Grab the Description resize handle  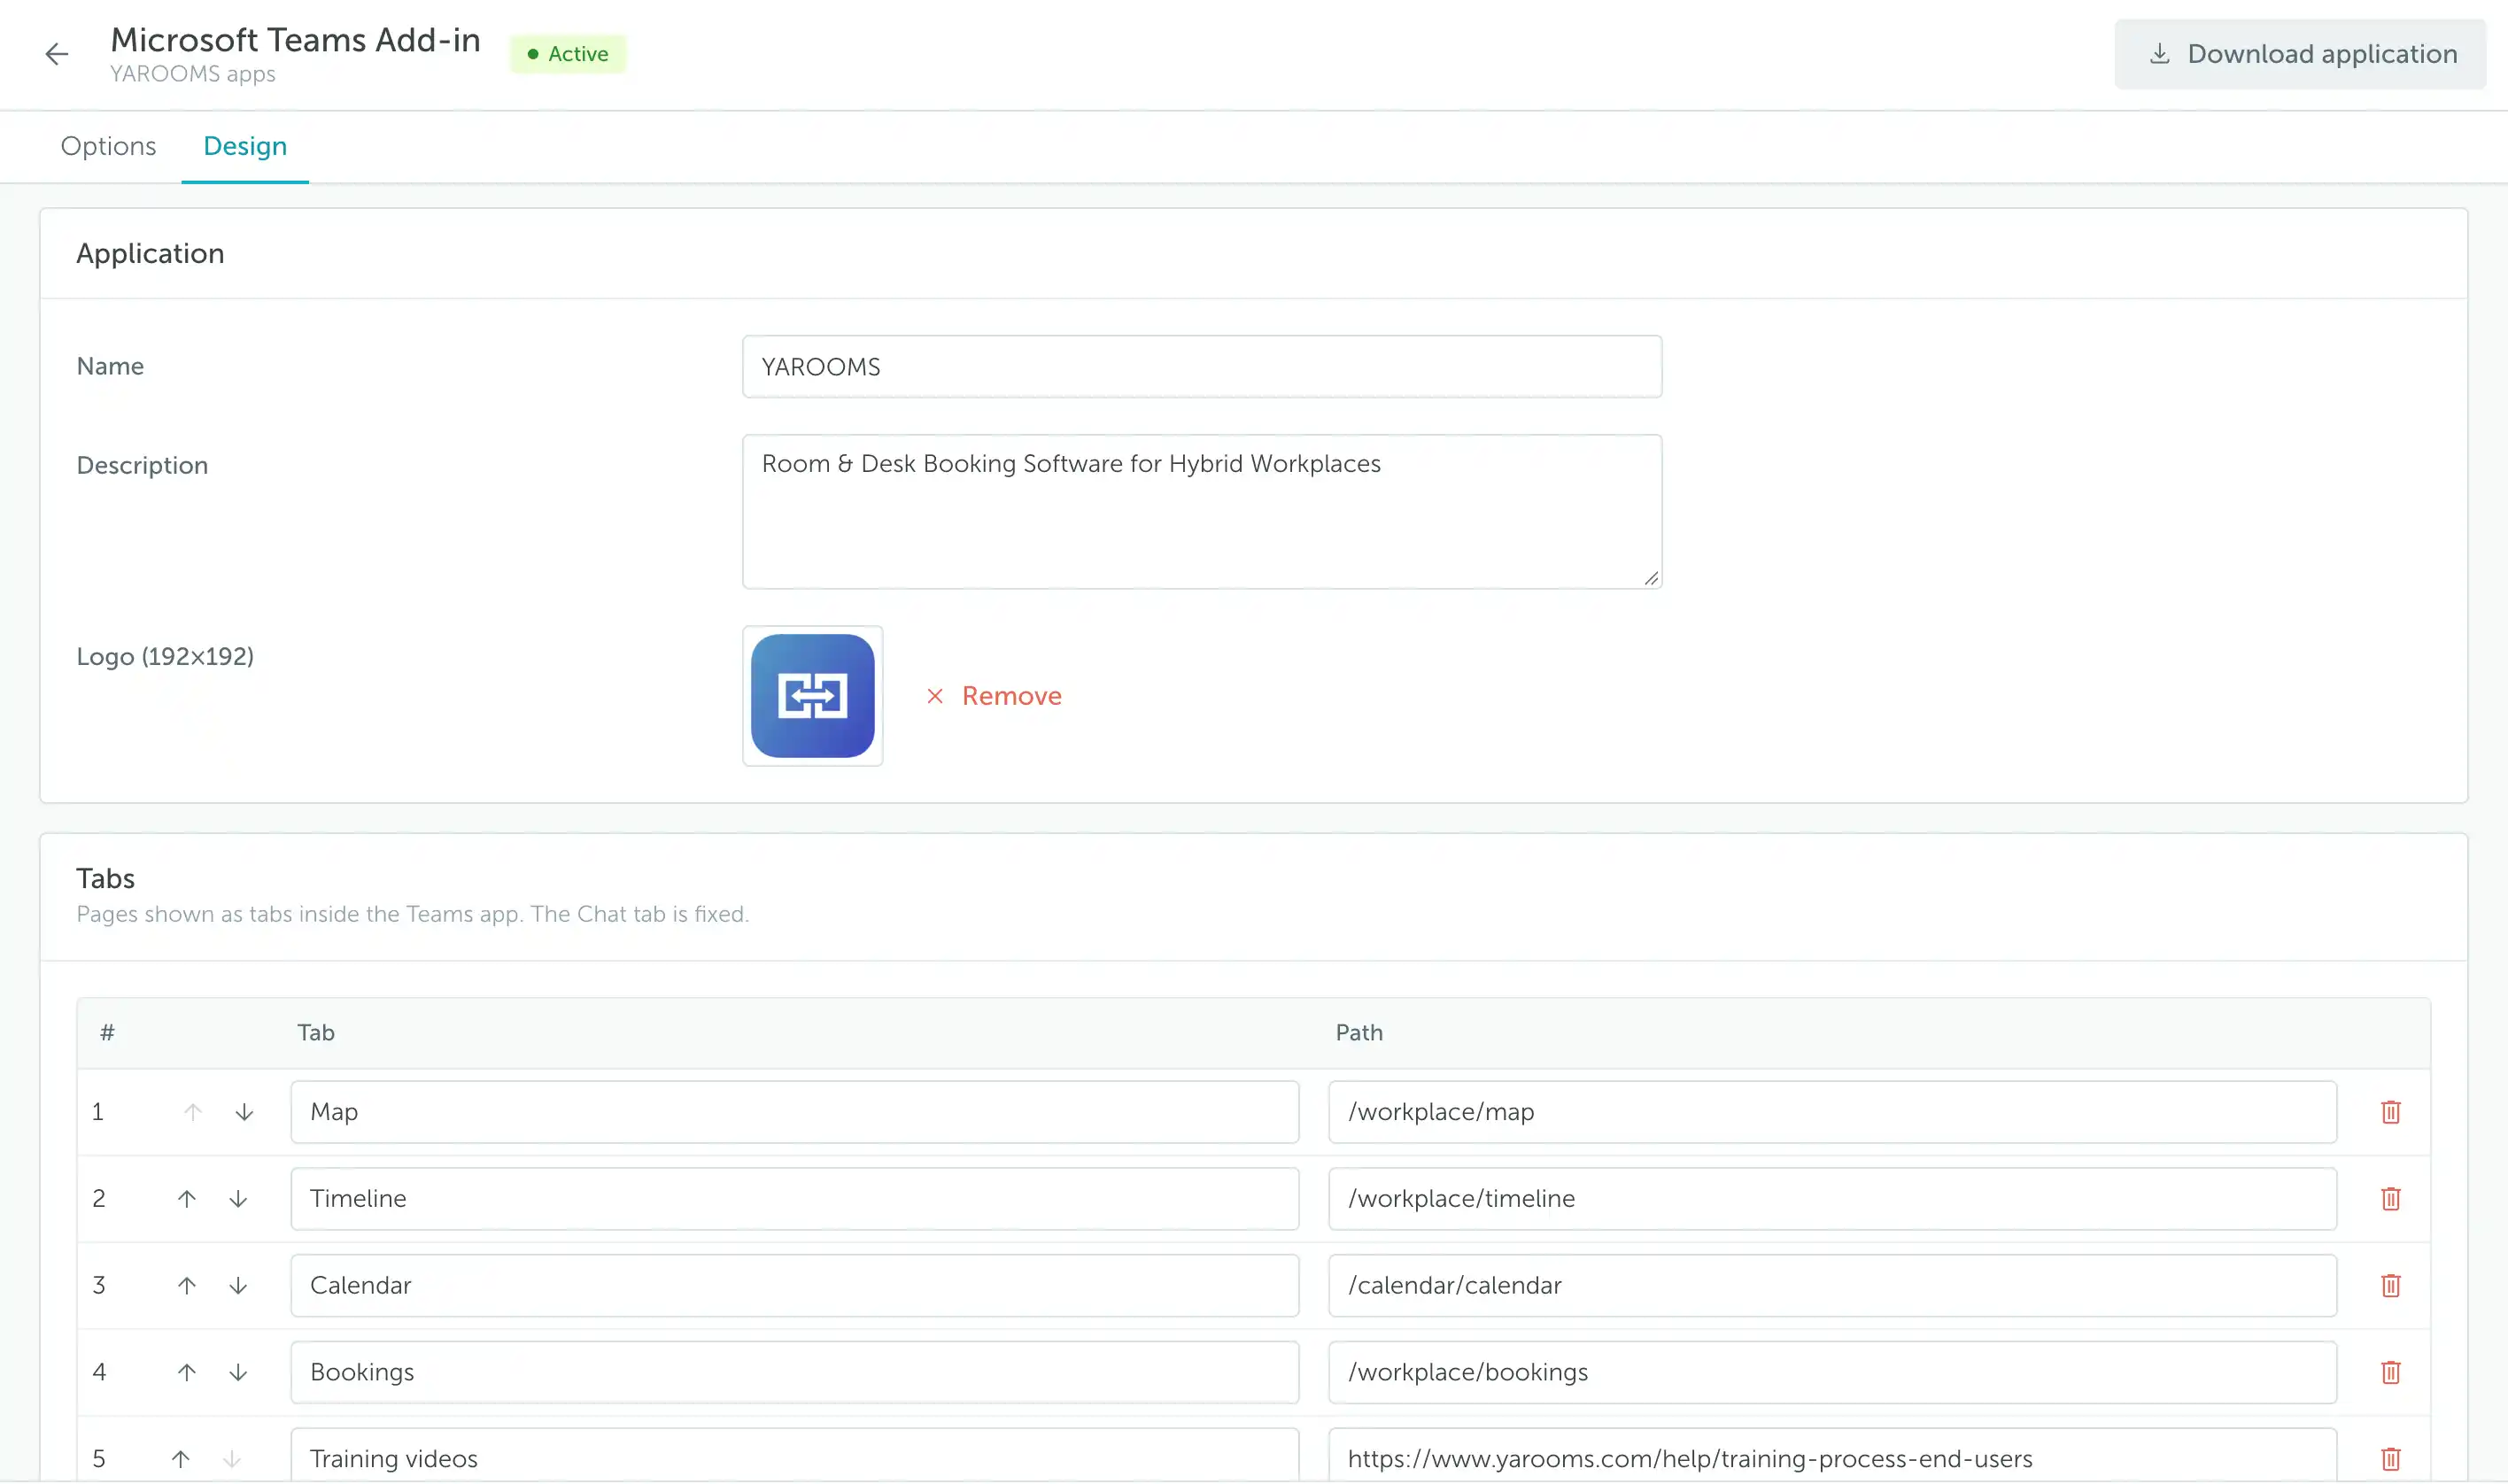point(1651,578)
